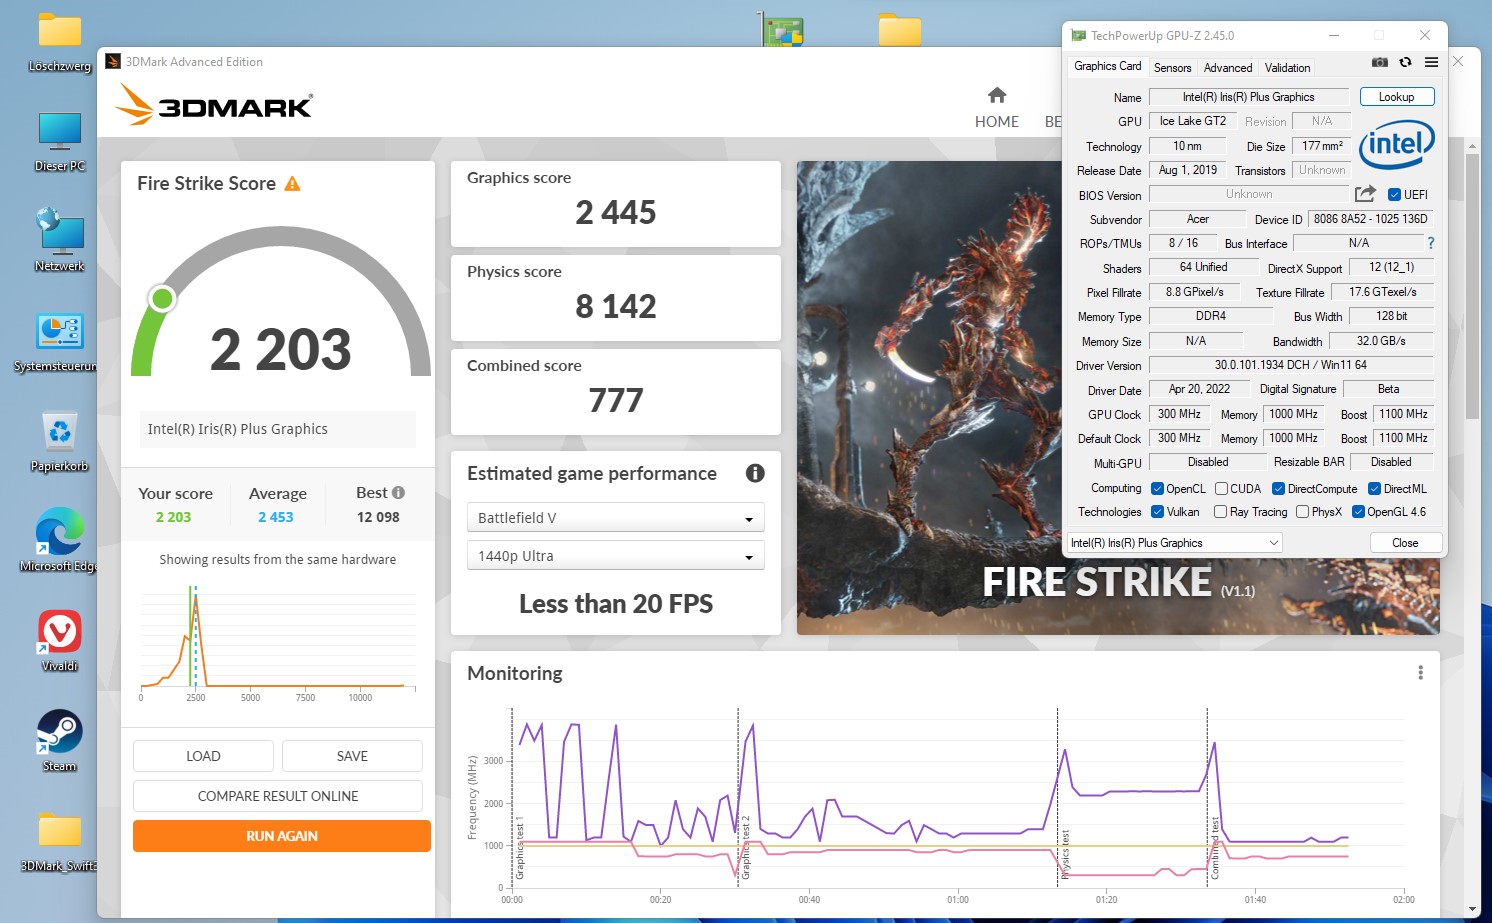
Task: Select the Loschzwerg desktop folder
Action: [60, 42]
